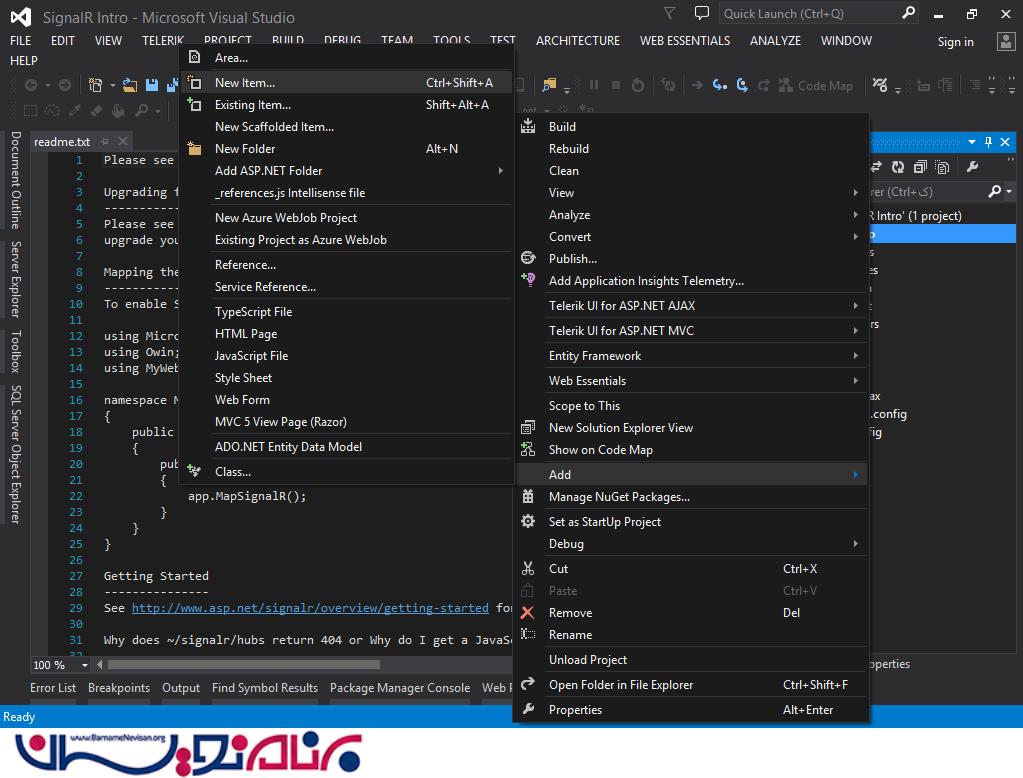Click the Sign in link
Viewport: 1023px width, 778px height.
955,42
